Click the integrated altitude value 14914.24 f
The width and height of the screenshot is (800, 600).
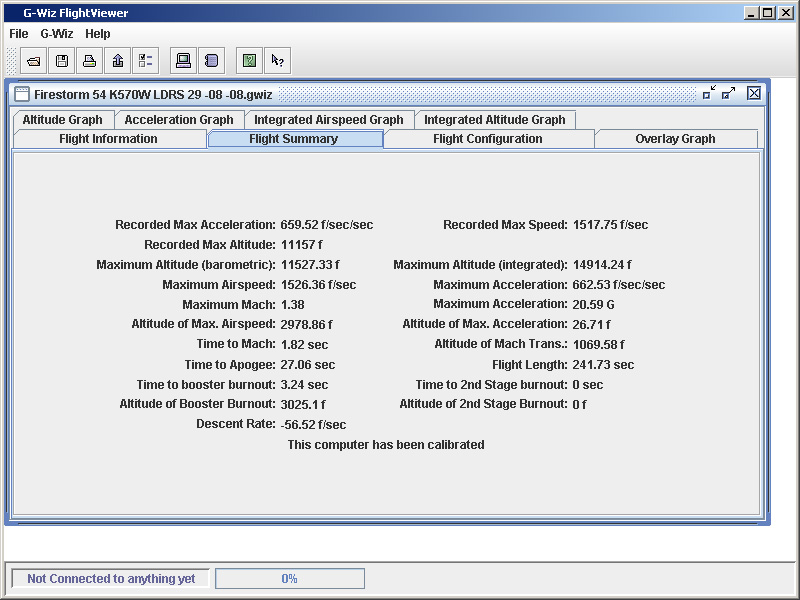pyautogui.click(x=602, y=264)
